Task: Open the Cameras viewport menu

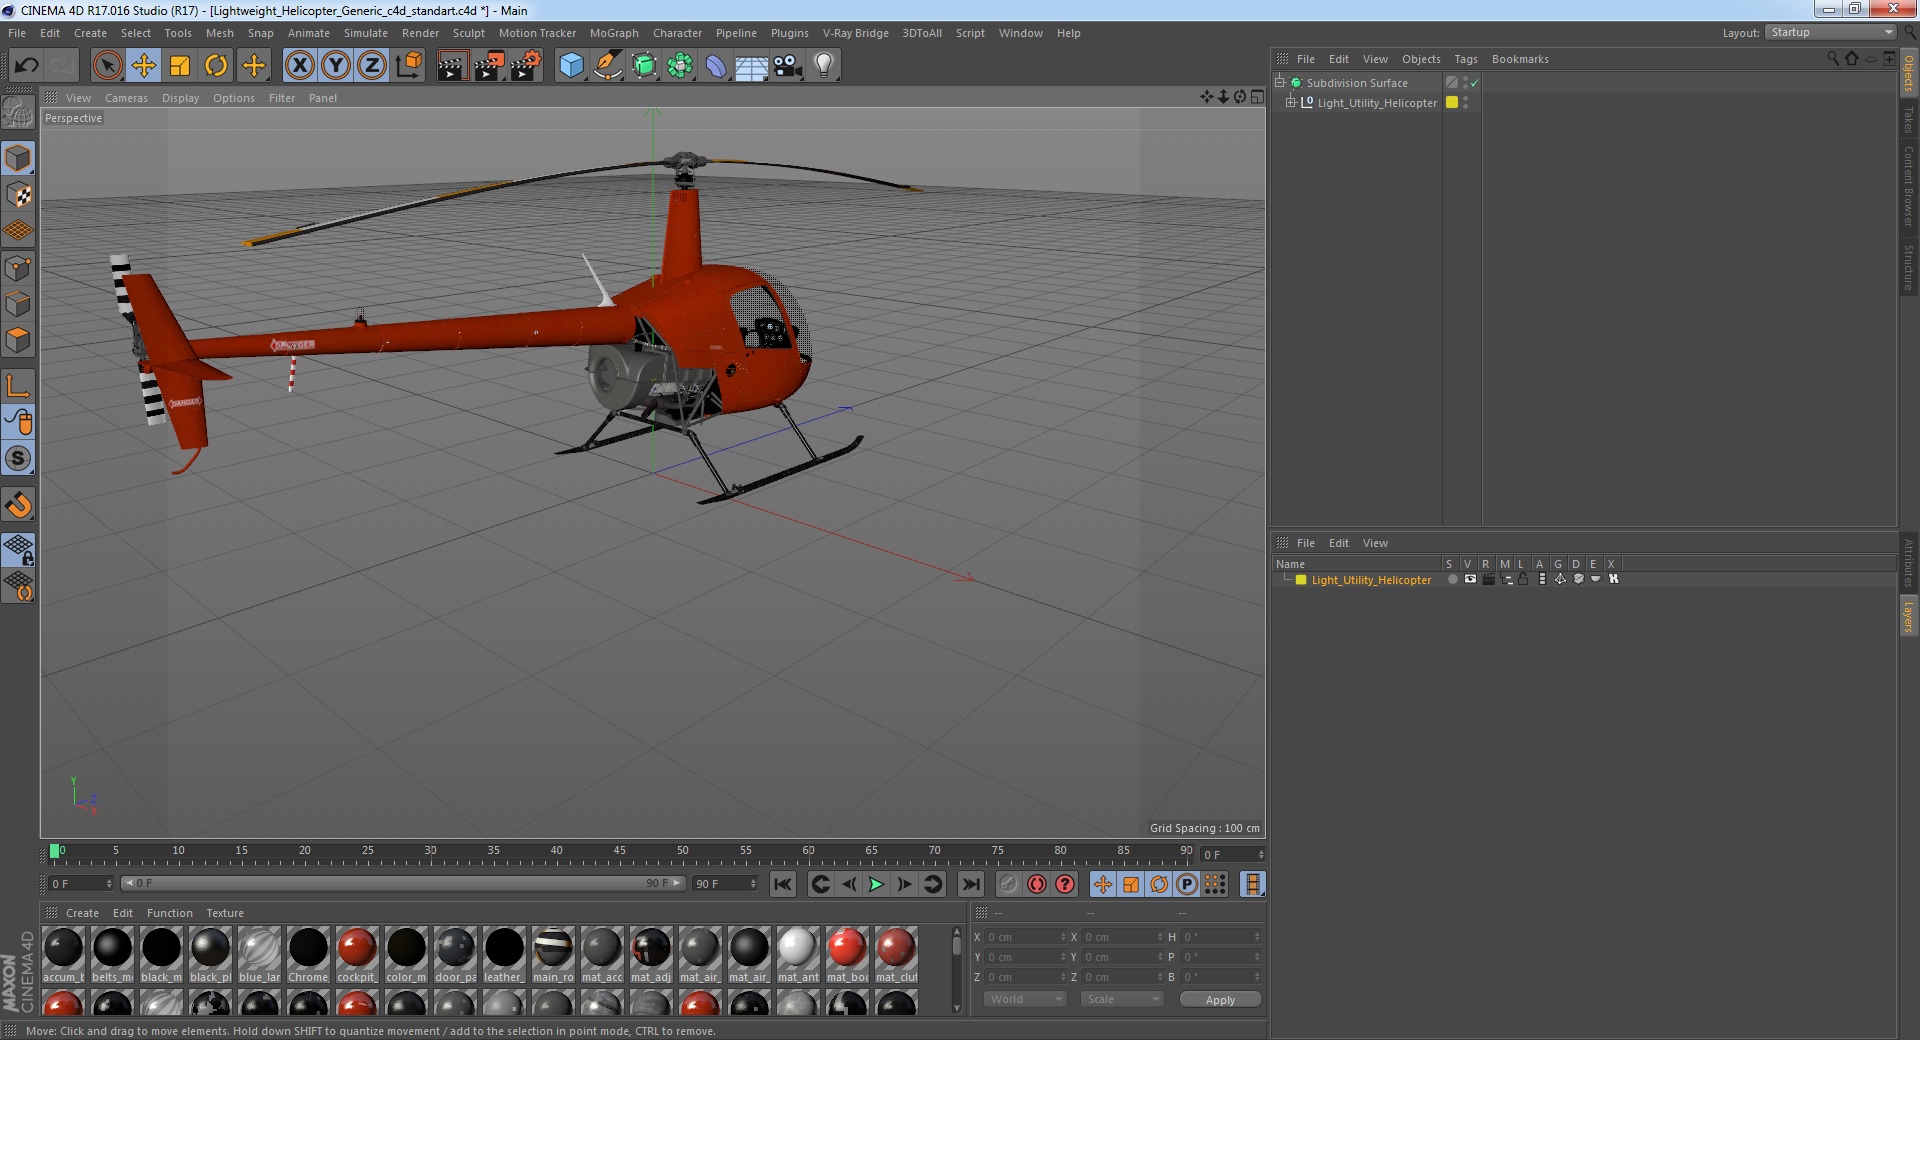Action: pyautogui.click(x=126, y=98)
